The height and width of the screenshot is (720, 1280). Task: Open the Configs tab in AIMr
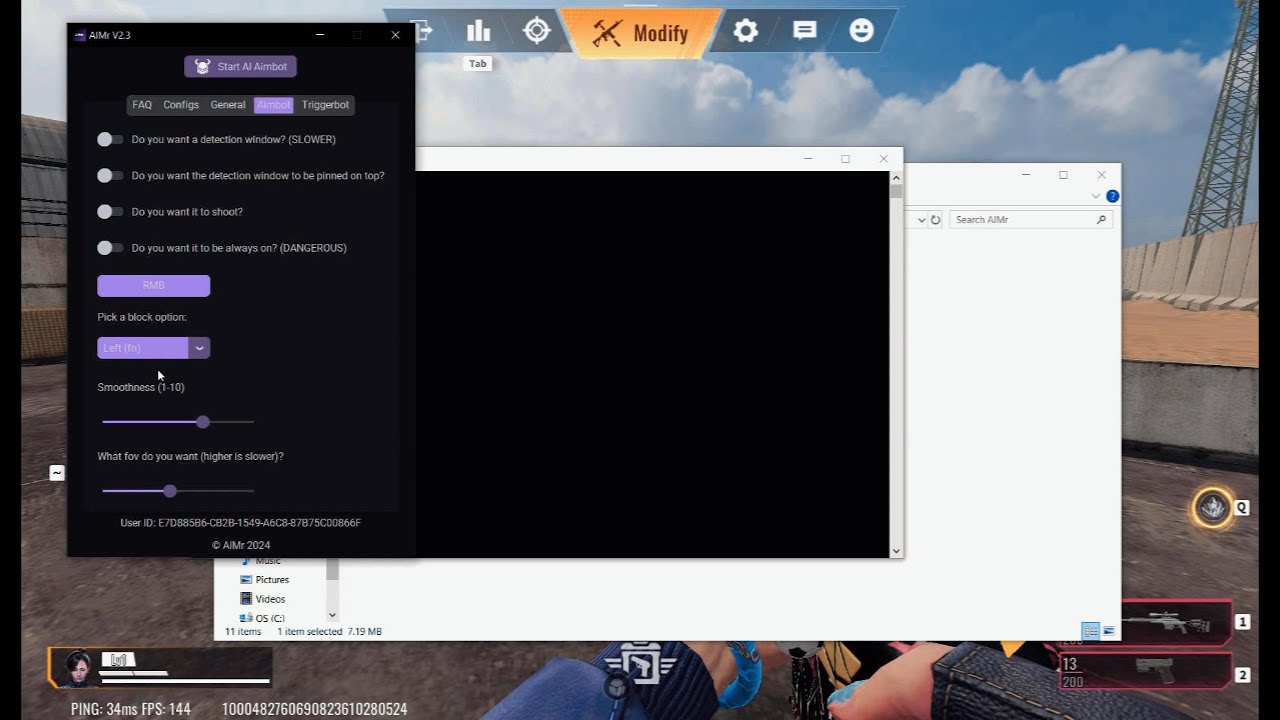coord(181,105)
